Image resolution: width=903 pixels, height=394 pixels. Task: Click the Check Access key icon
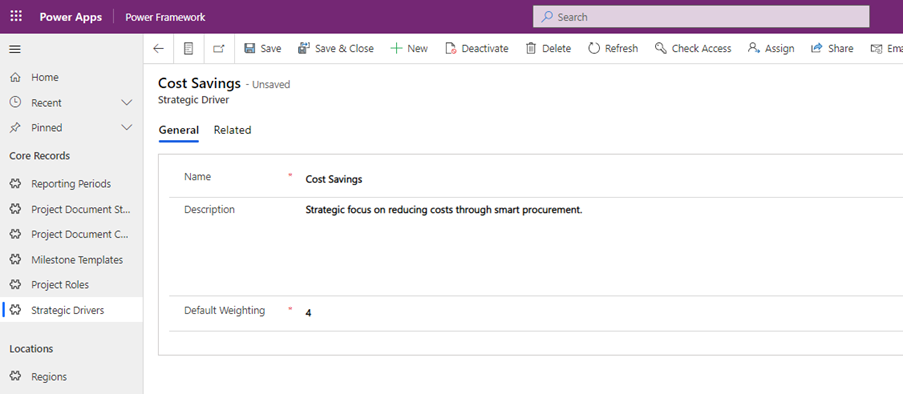[661, 48]
